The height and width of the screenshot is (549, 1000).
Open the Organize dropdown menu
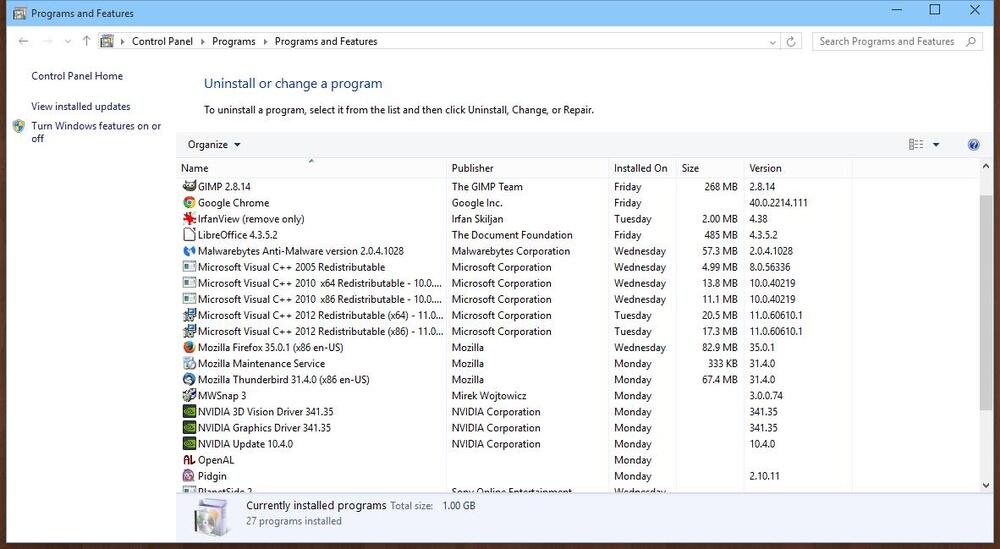(x=214, y=145)
